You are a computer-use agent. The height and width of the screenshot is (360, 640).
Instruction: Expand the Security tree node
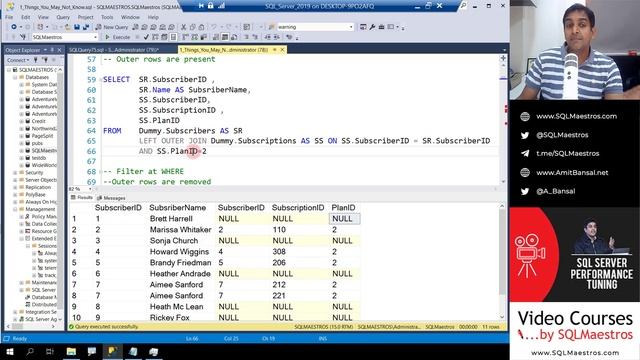(15, 173)
